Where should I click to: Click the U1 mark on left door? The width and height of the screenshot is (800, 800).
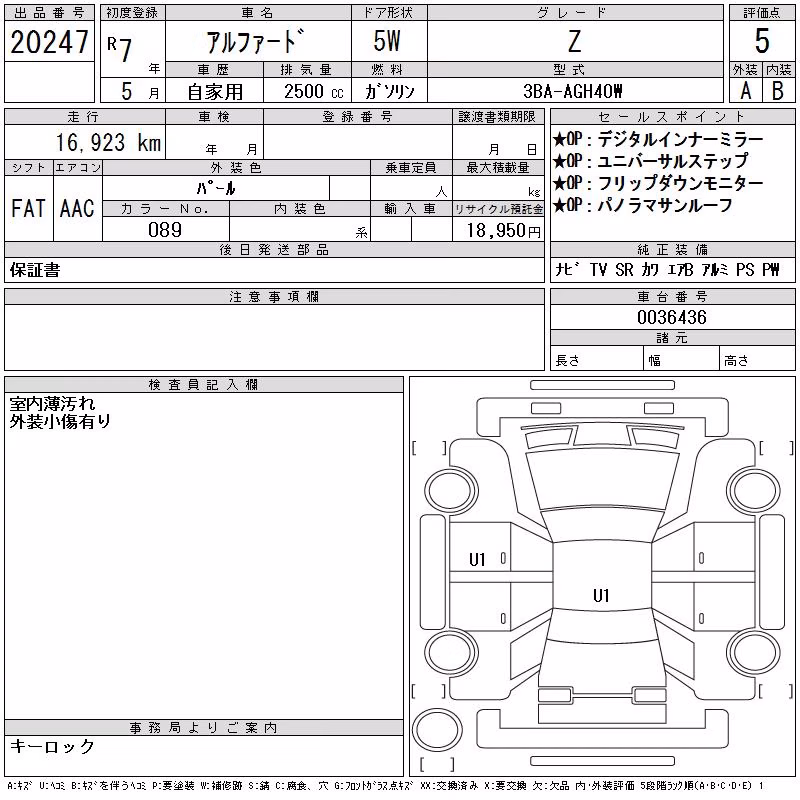click(x=477, y=560)
